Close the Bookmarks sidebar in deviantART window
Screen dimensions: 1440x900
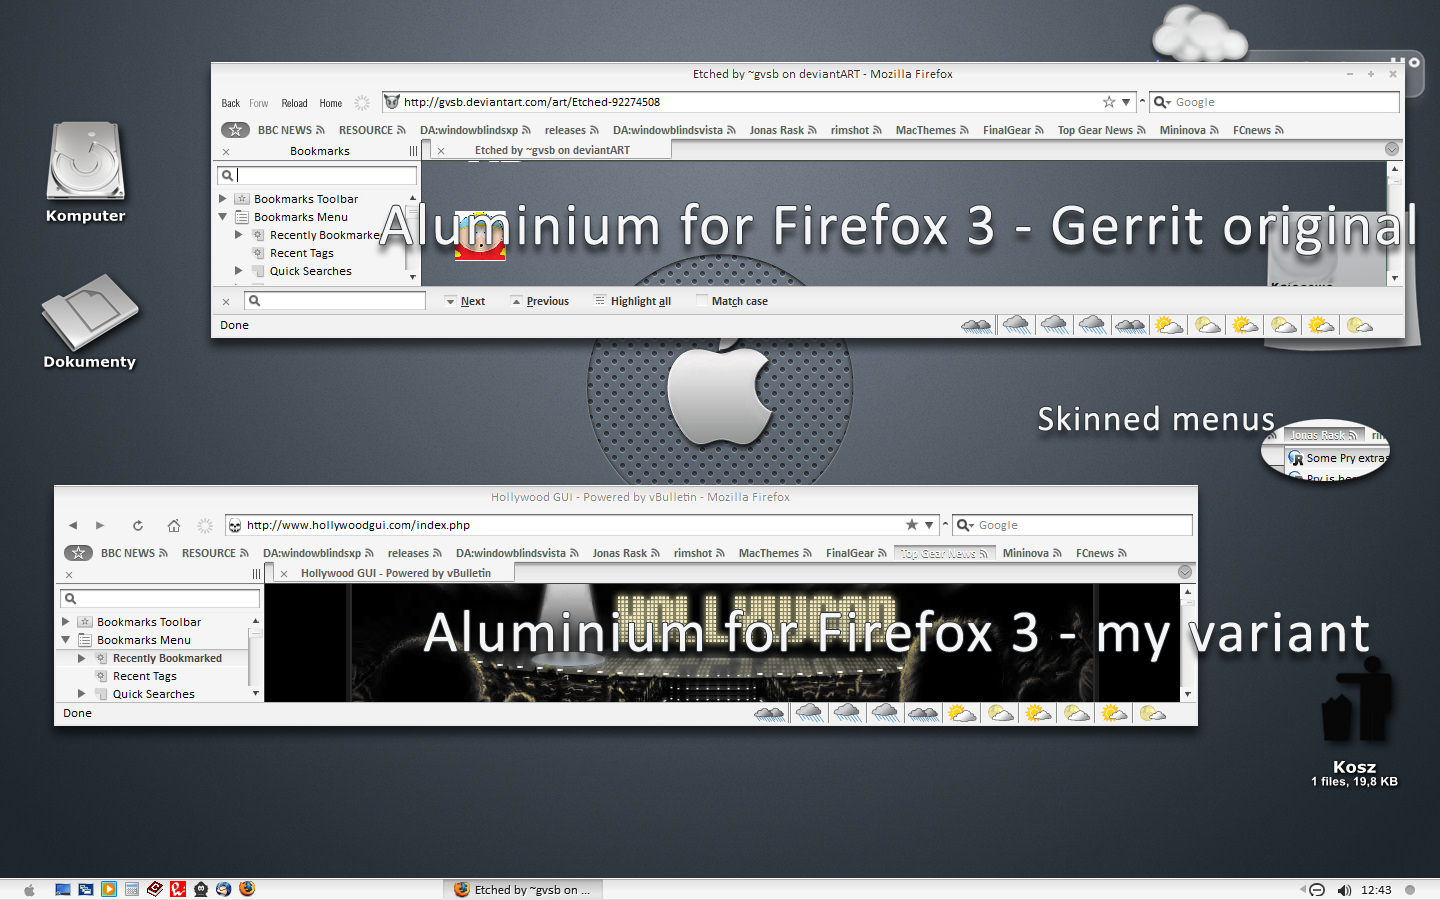coord(226,152)
